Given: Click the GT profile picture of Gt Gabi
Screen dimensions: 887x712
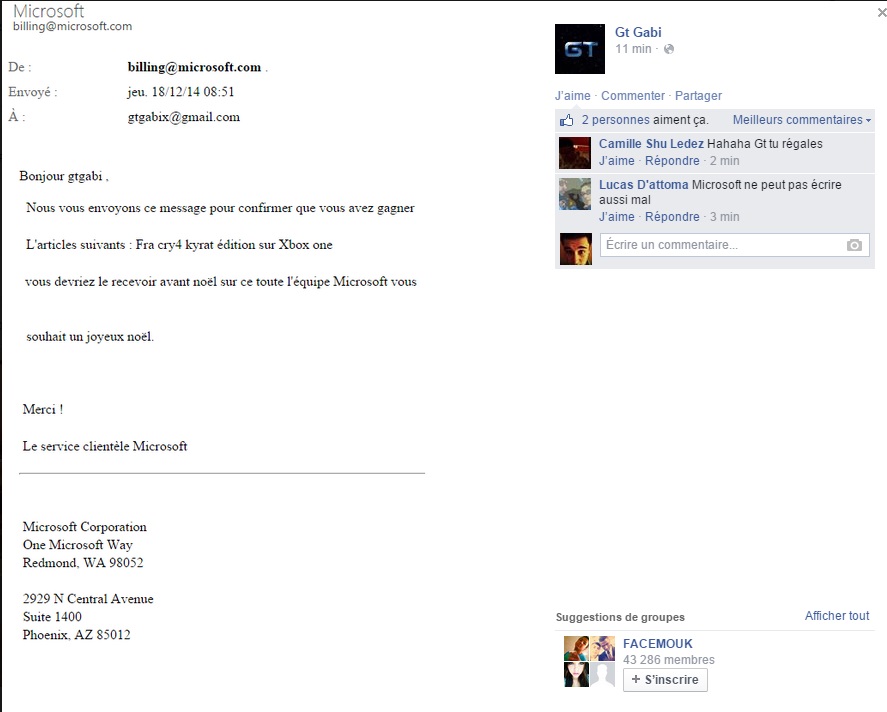Looking at the screenshot, I should pos(580,49).
